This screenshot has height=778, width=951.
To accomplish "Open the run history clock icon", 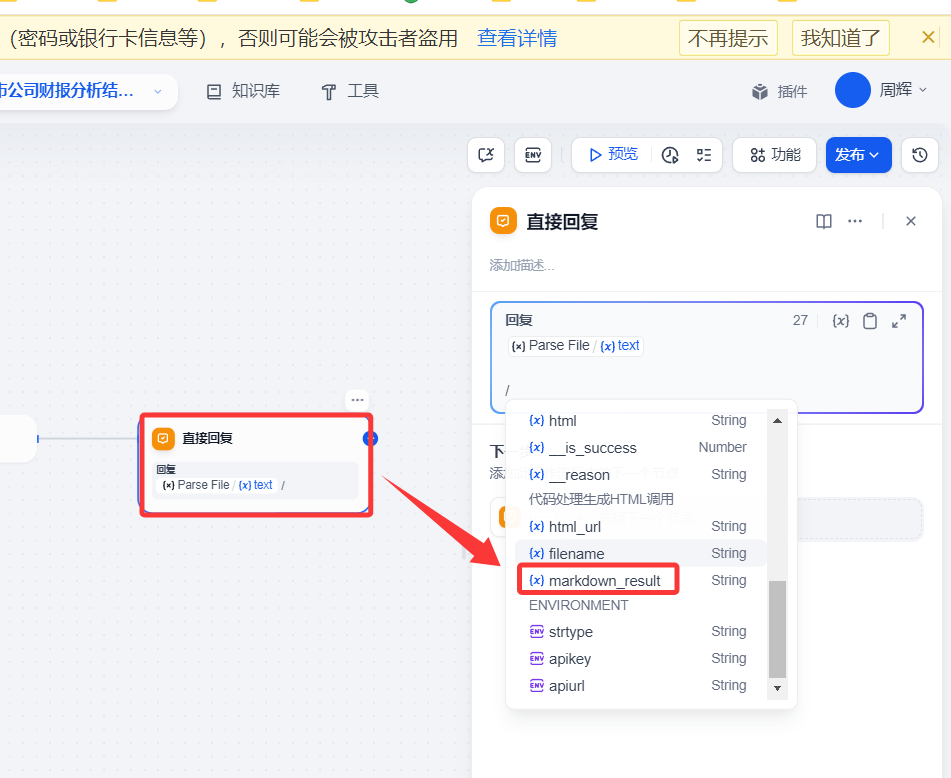I will (670, 155).
